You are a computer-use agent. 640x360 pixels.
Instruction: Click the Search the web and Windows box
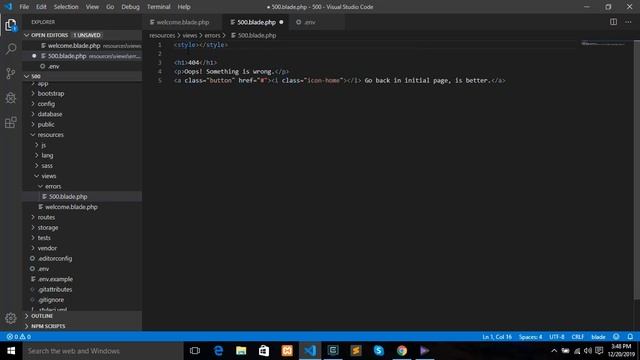tap(103, 351)
